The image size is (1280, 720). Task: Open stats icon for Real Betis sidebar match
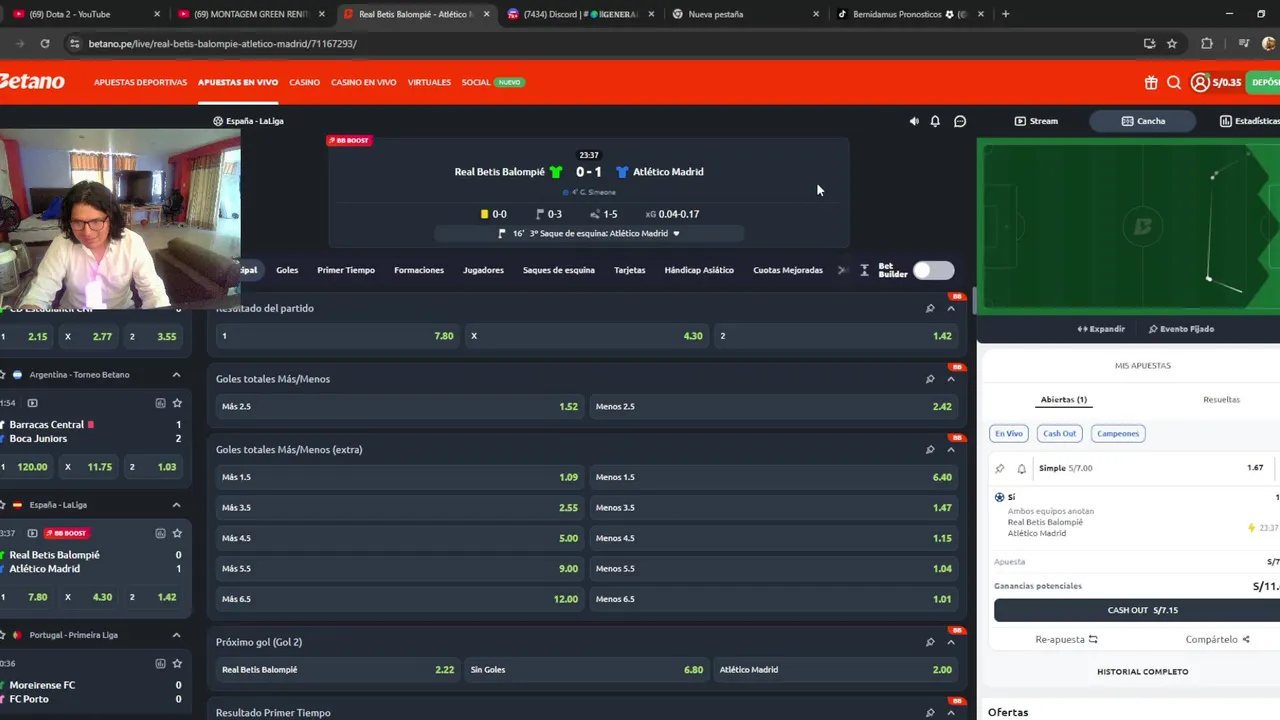coord(160,533)
